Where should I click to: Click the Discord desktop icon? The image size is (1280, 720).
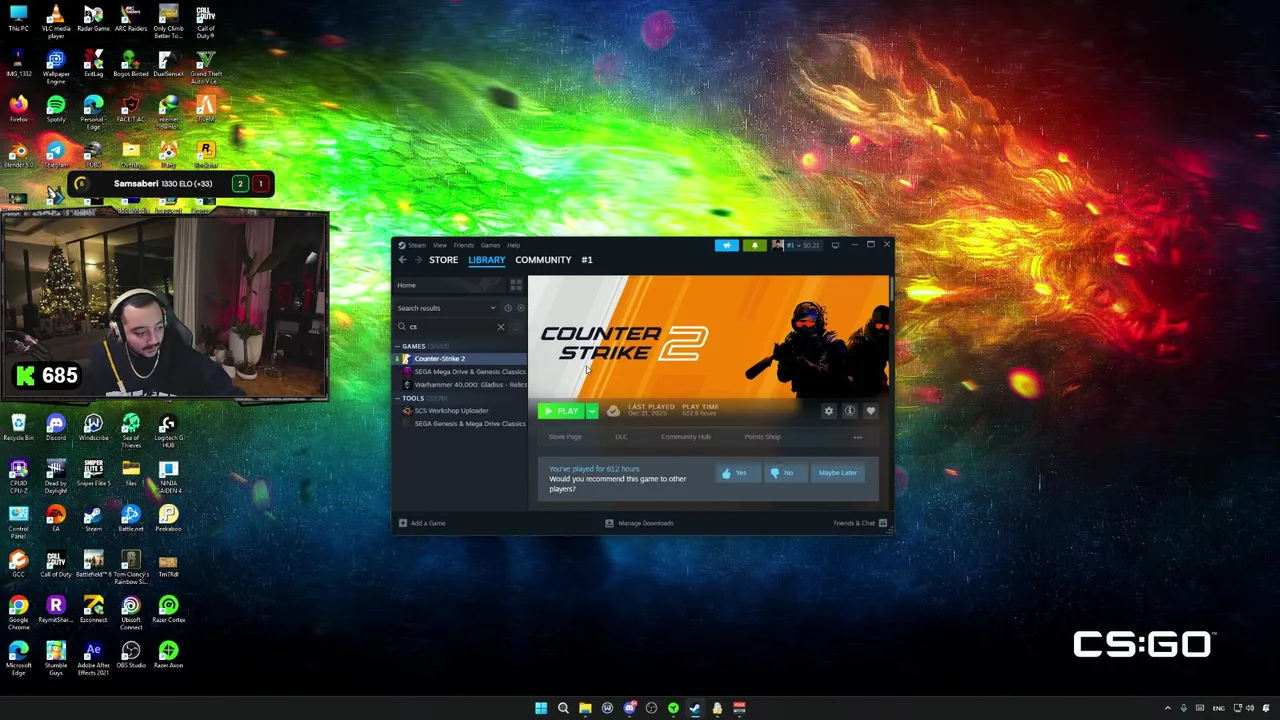tap(56, 429)
